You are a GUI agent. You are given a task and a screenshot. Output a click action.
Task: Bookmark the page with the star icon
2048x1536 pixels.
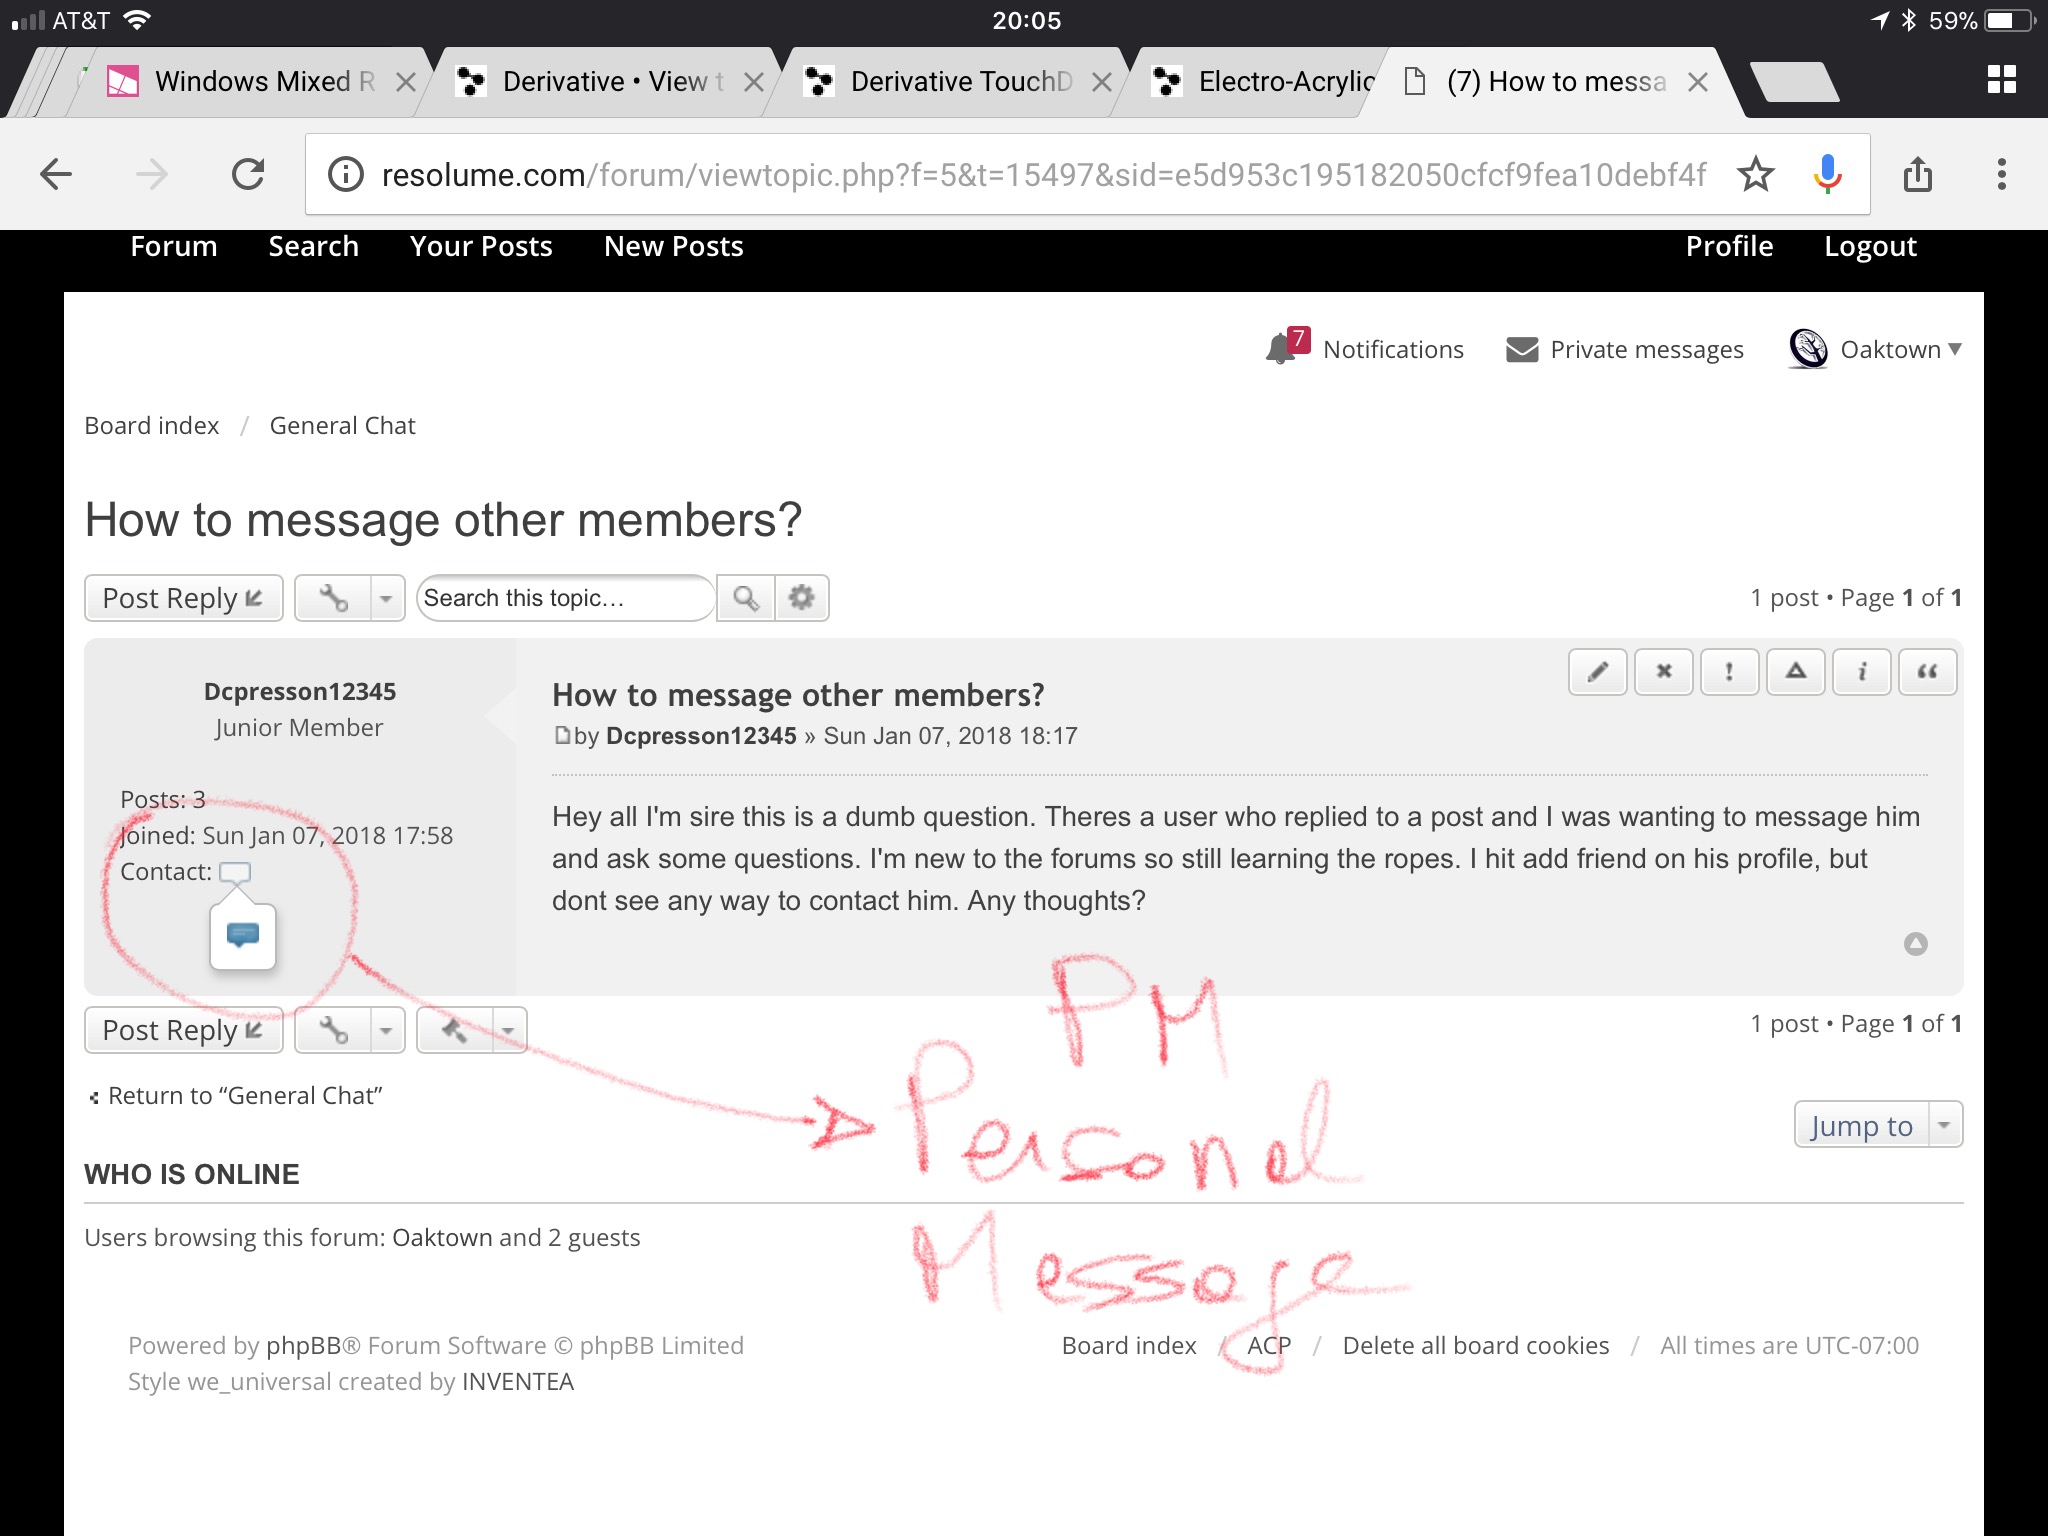click(x=1755, y=175)
